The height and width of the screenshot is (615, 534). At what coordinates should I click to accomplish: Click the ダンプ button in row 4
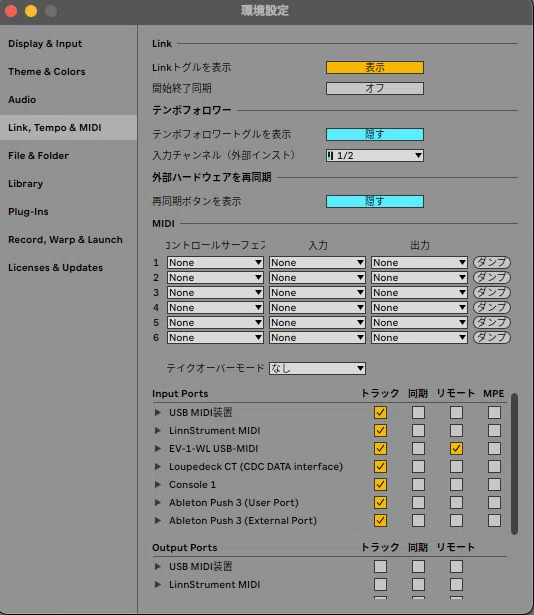tap(492, 307)
